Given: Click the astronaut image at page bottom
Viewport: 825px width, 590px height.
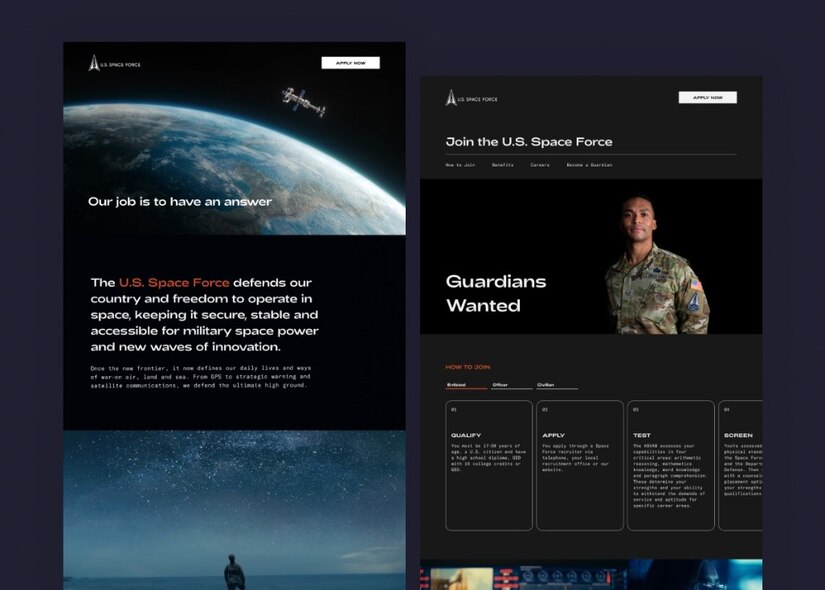Looking at the screenshot, I should pyautogui.click(x=235, y=510).
